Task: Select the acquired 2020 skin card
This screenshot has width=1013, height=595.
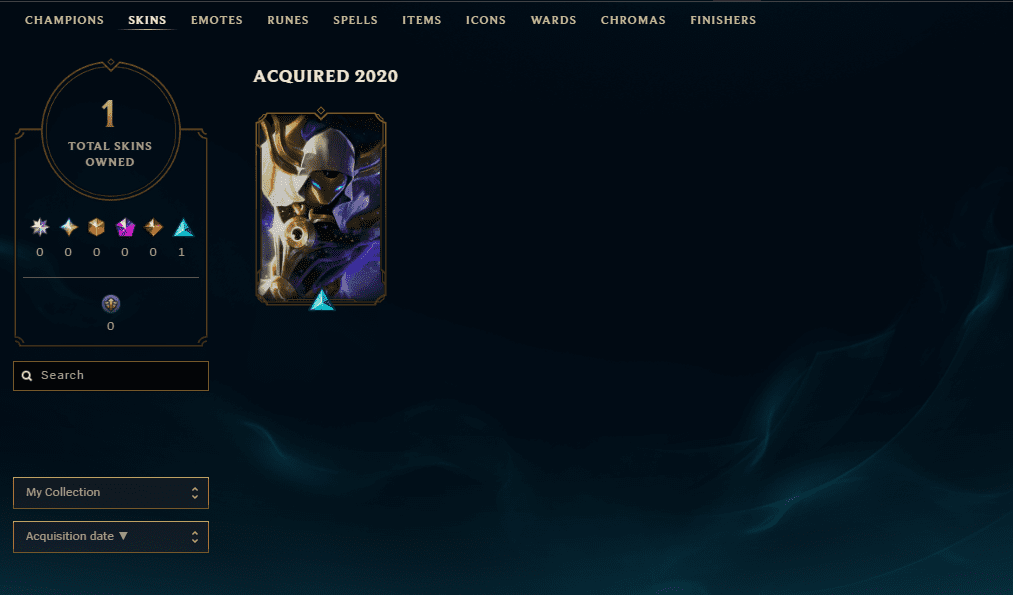Action: pos(321,208)
